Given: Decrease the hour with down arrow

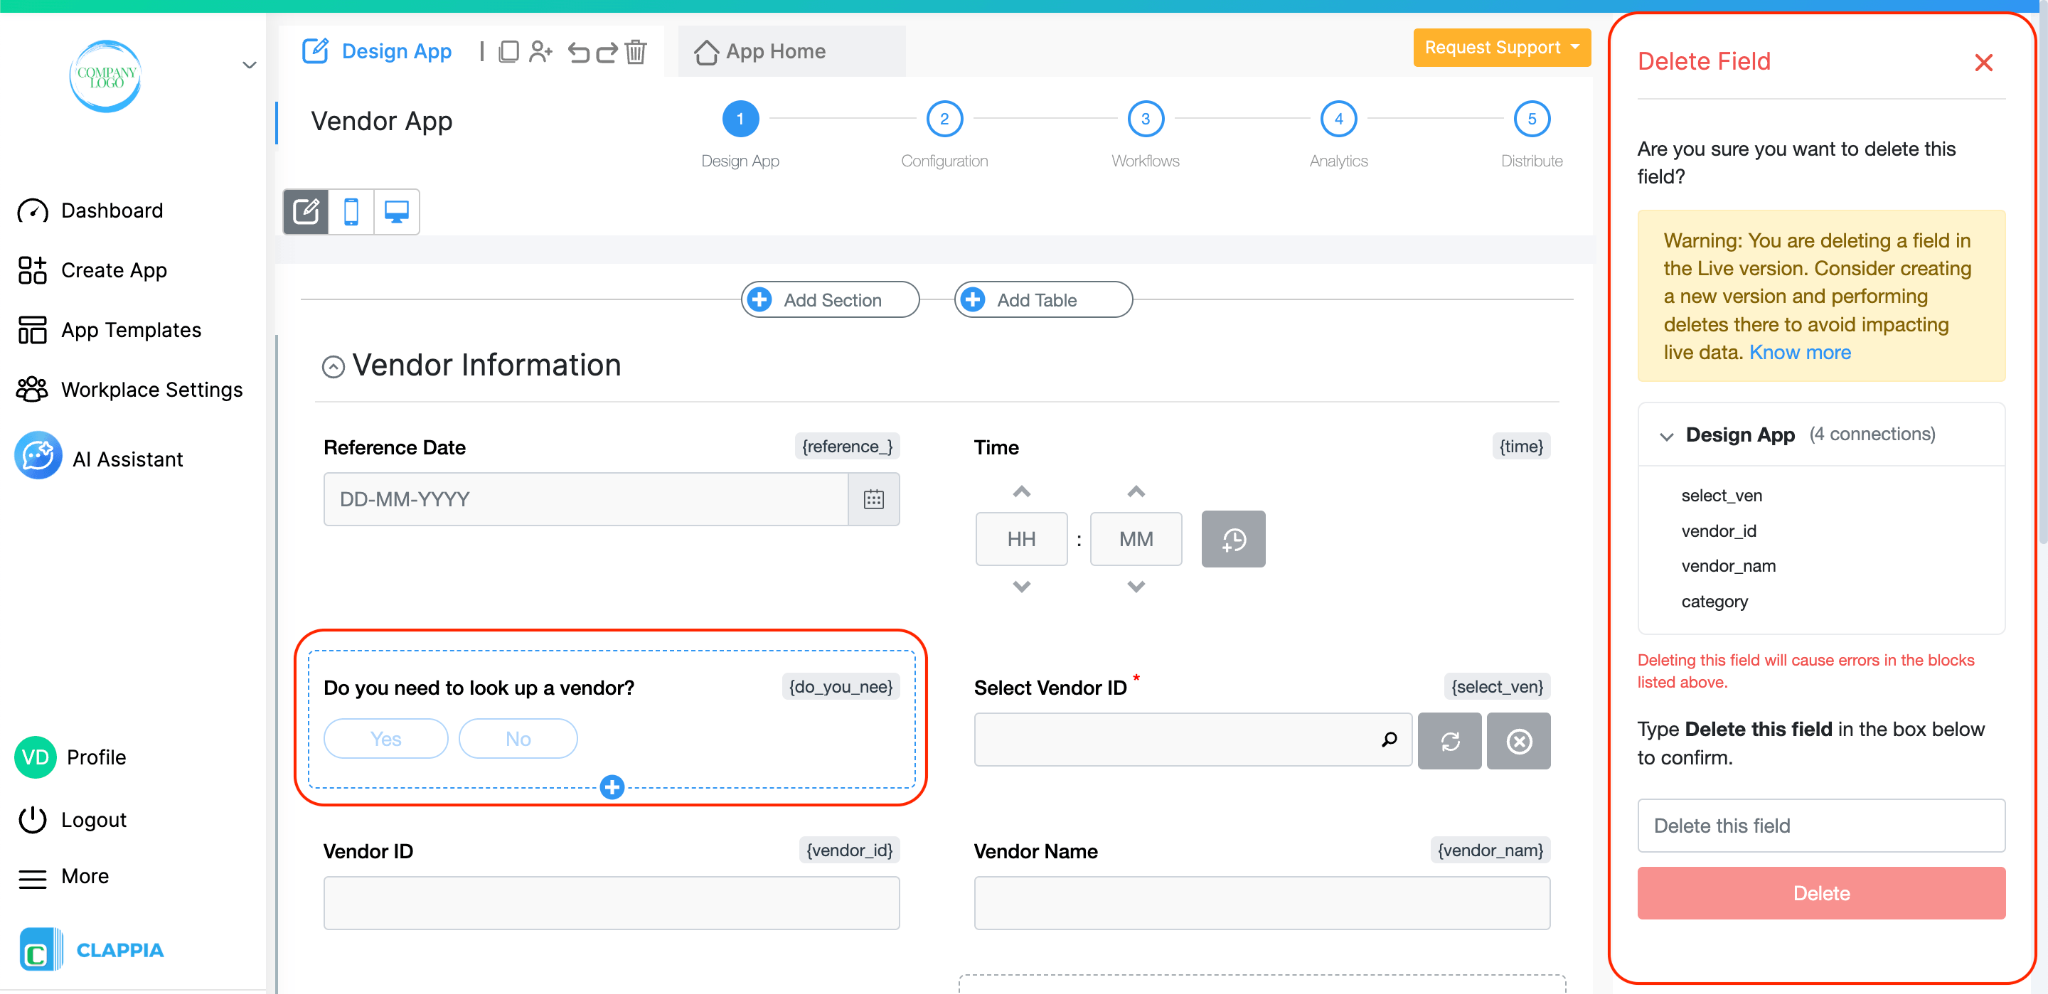Looking at the screenshot, I should [1021, 587].
